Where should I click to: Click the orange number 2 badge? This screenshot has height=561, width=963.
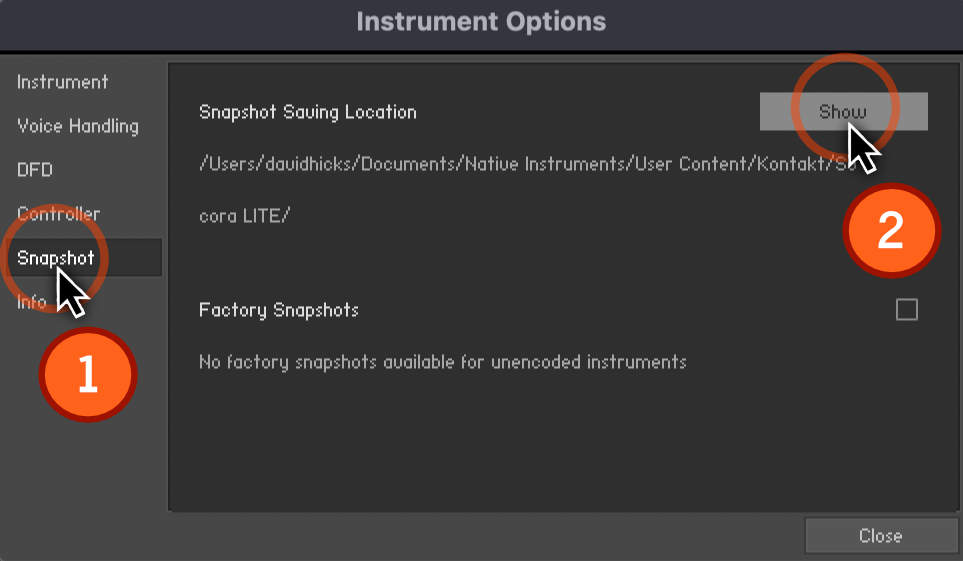coord(891,230)
